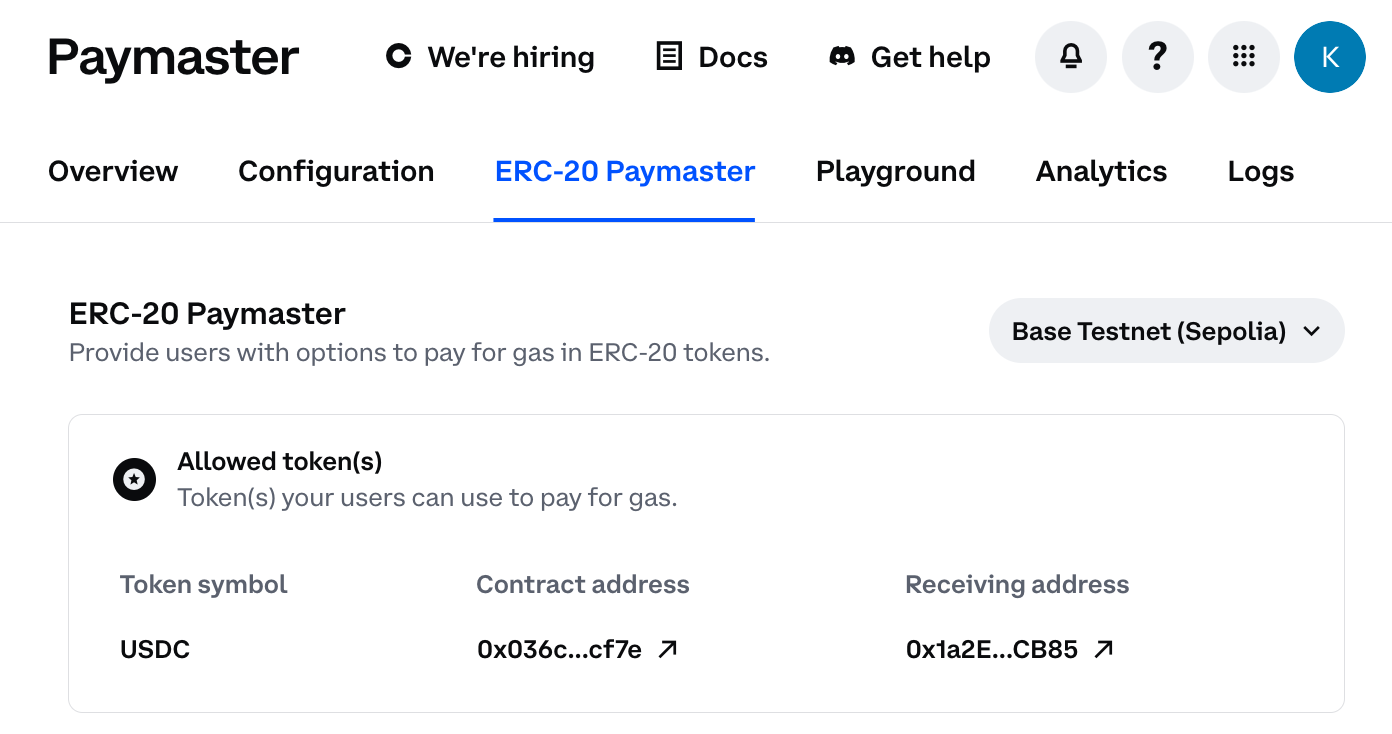Click the question mark help icon
1392x734 pixels.
tap(1157, 57)
